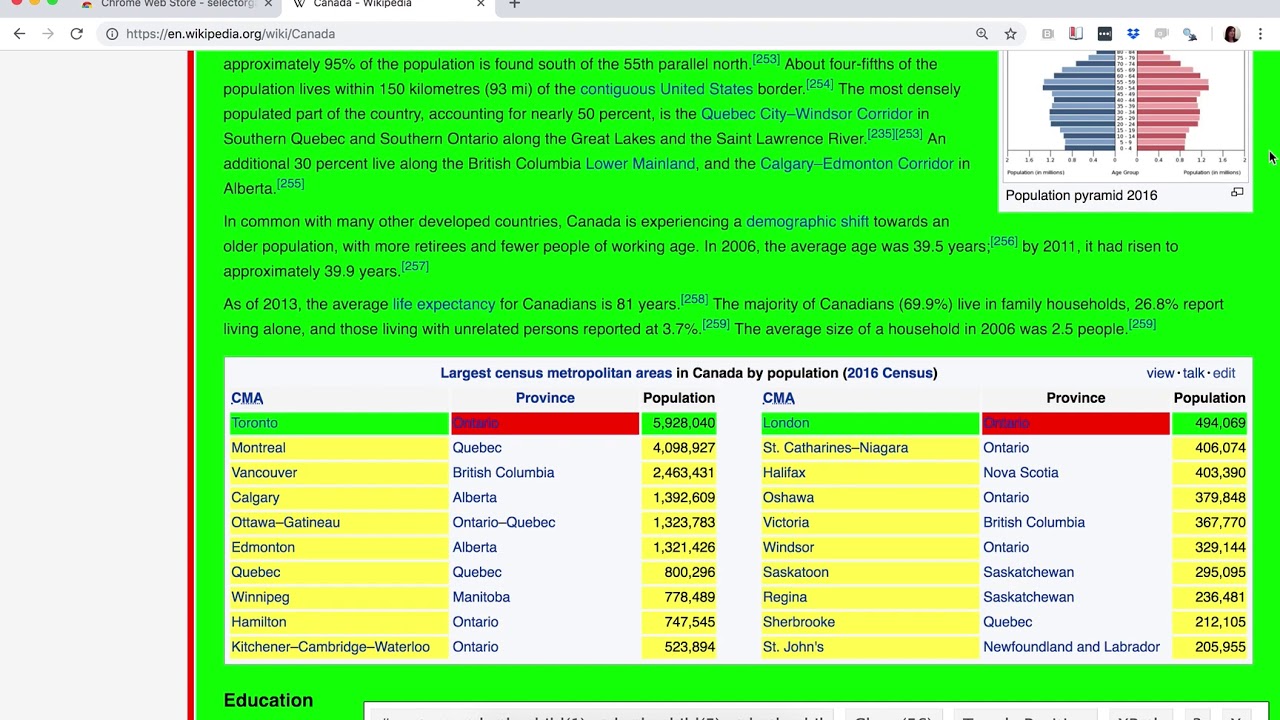1280x720 pixels.
Task: Open the 2016 Census link in table header
Action: [x=889, y=373]
